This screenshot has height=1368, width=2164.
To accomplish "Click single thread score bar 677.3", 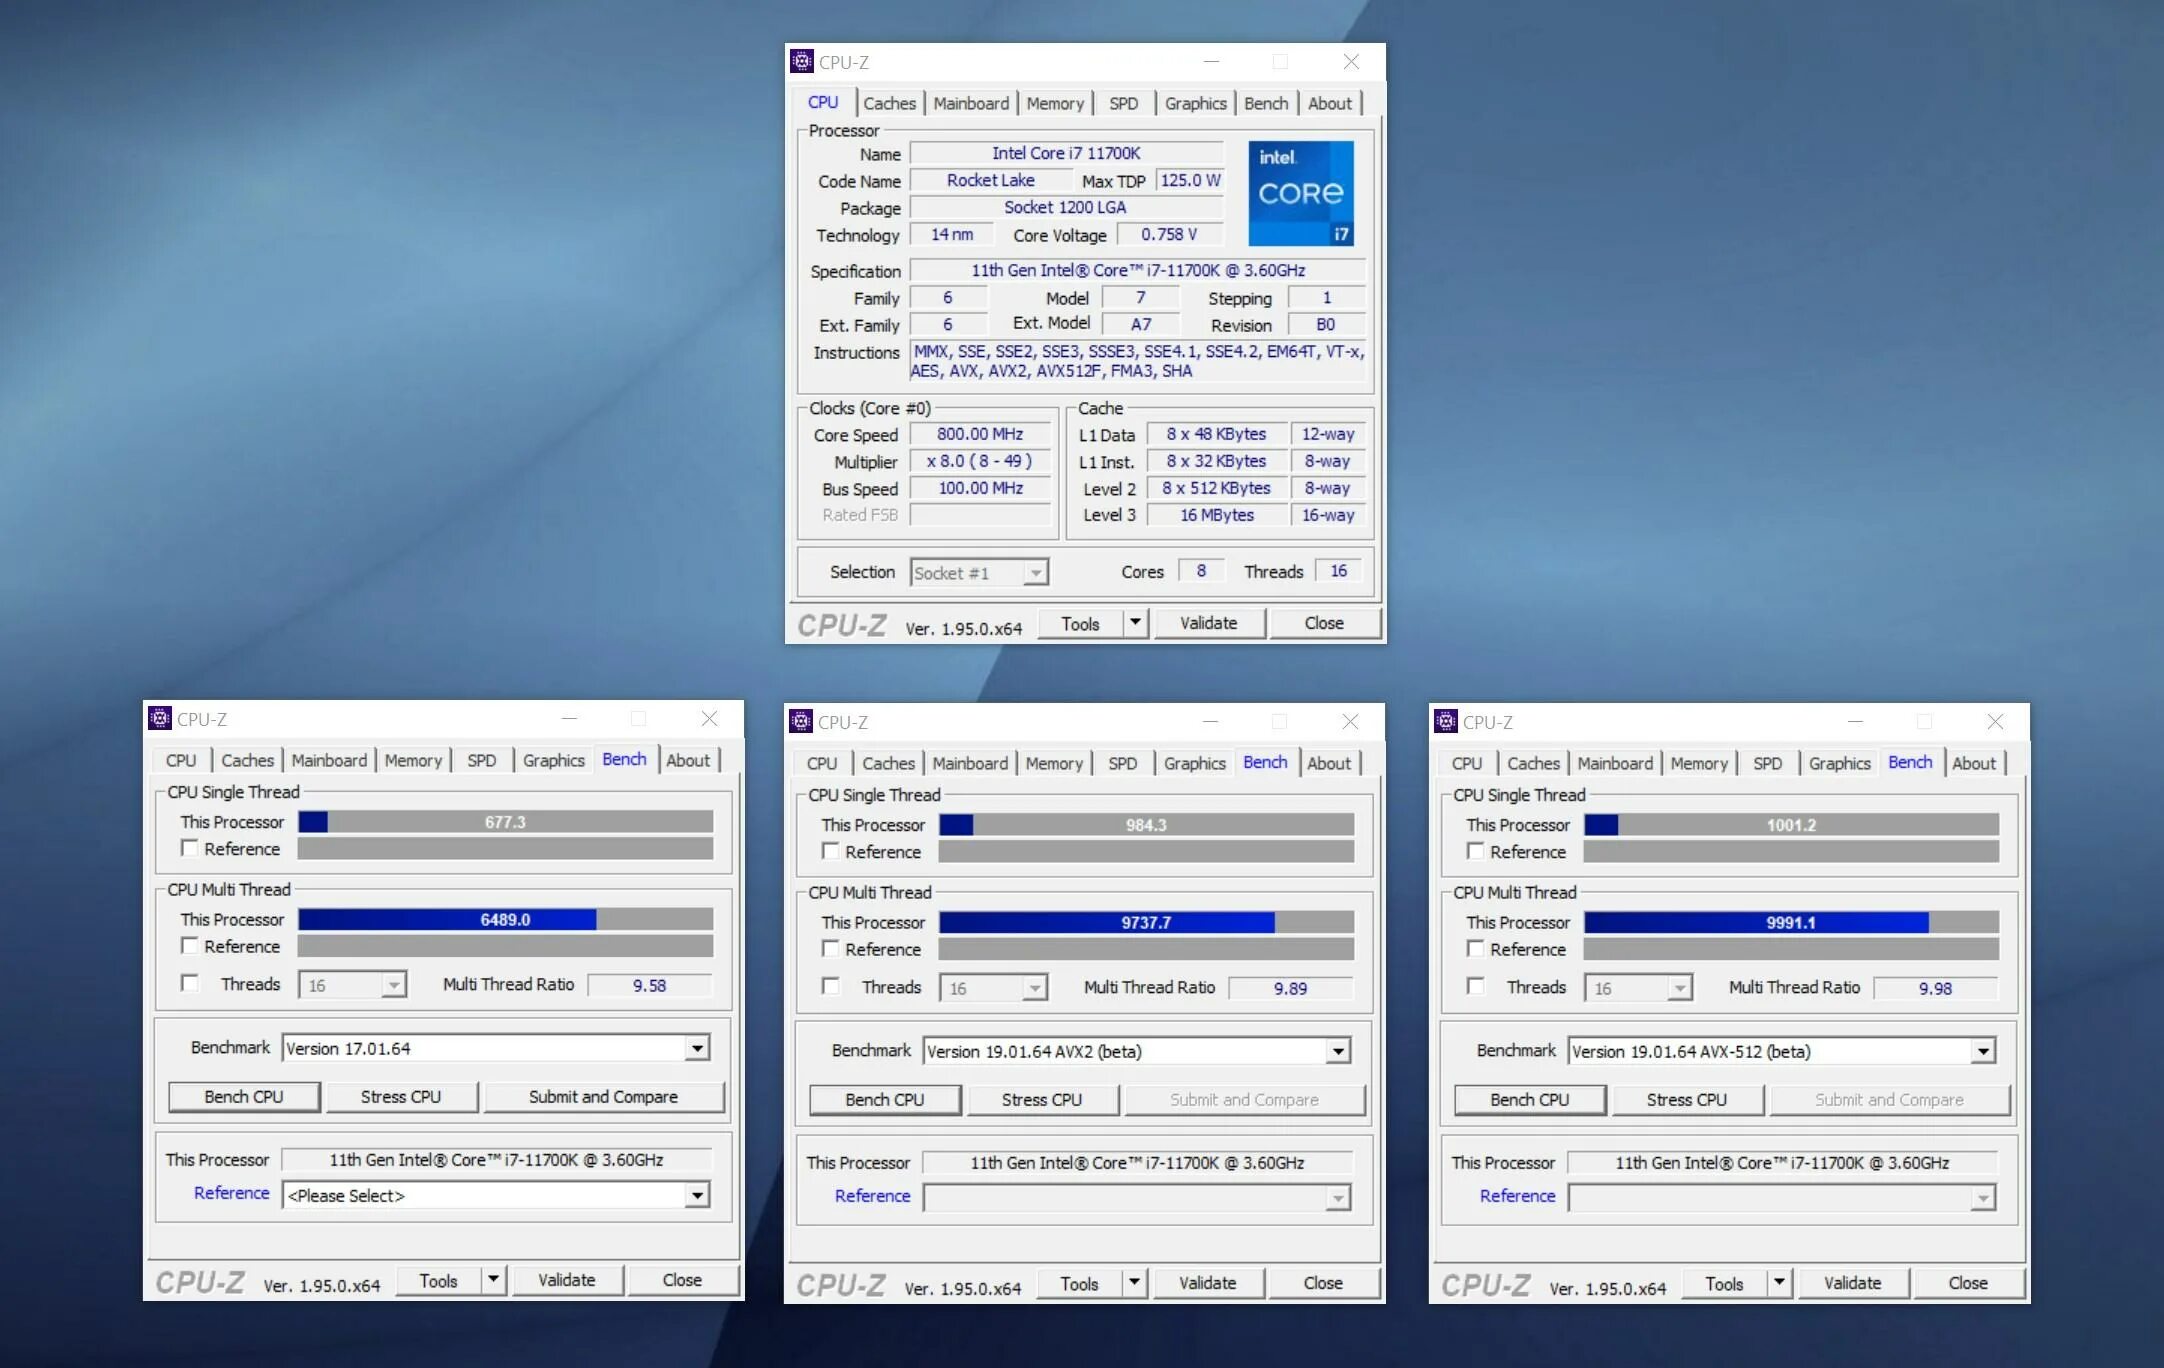I will pyautogui.click(x=505, y=821).
